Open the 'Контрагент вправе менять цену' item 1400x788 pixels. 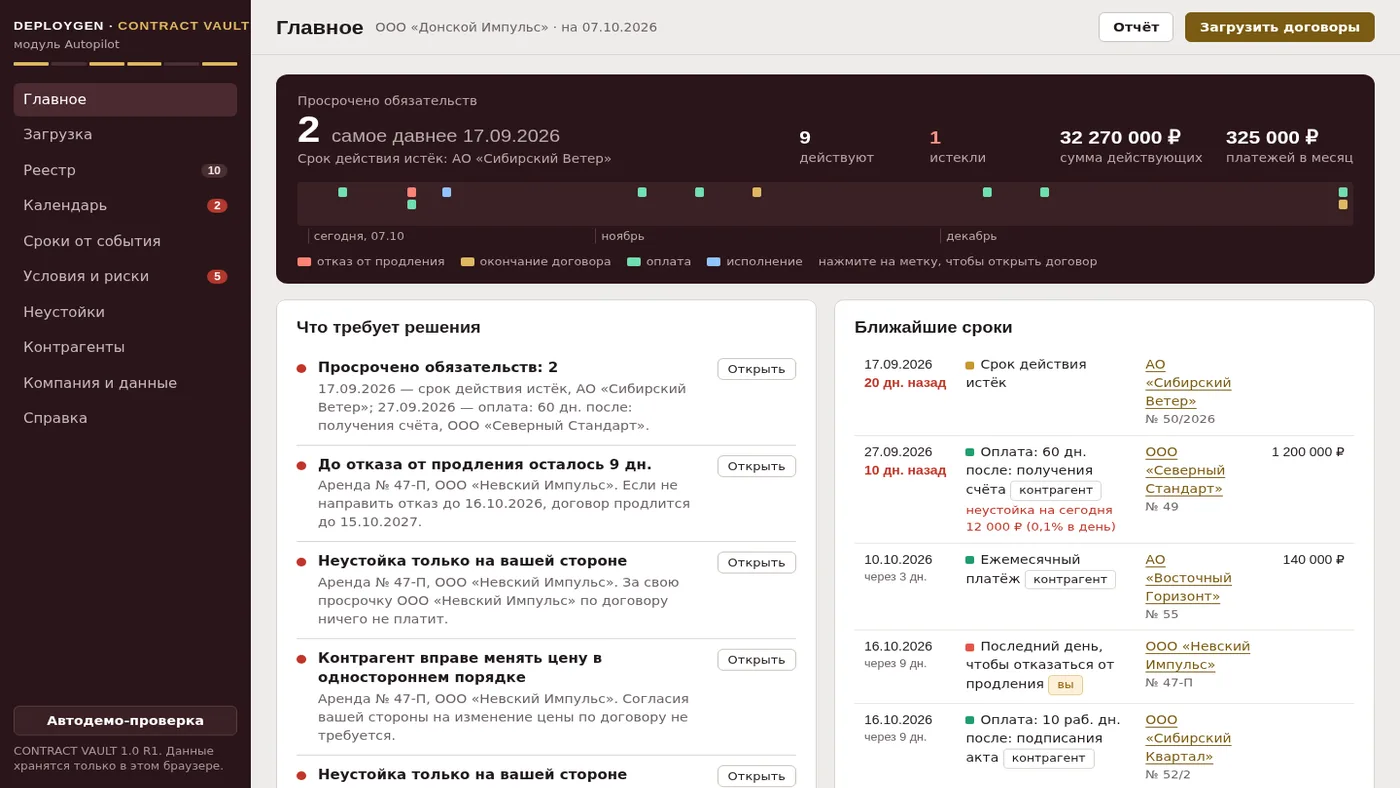point(756,660)
